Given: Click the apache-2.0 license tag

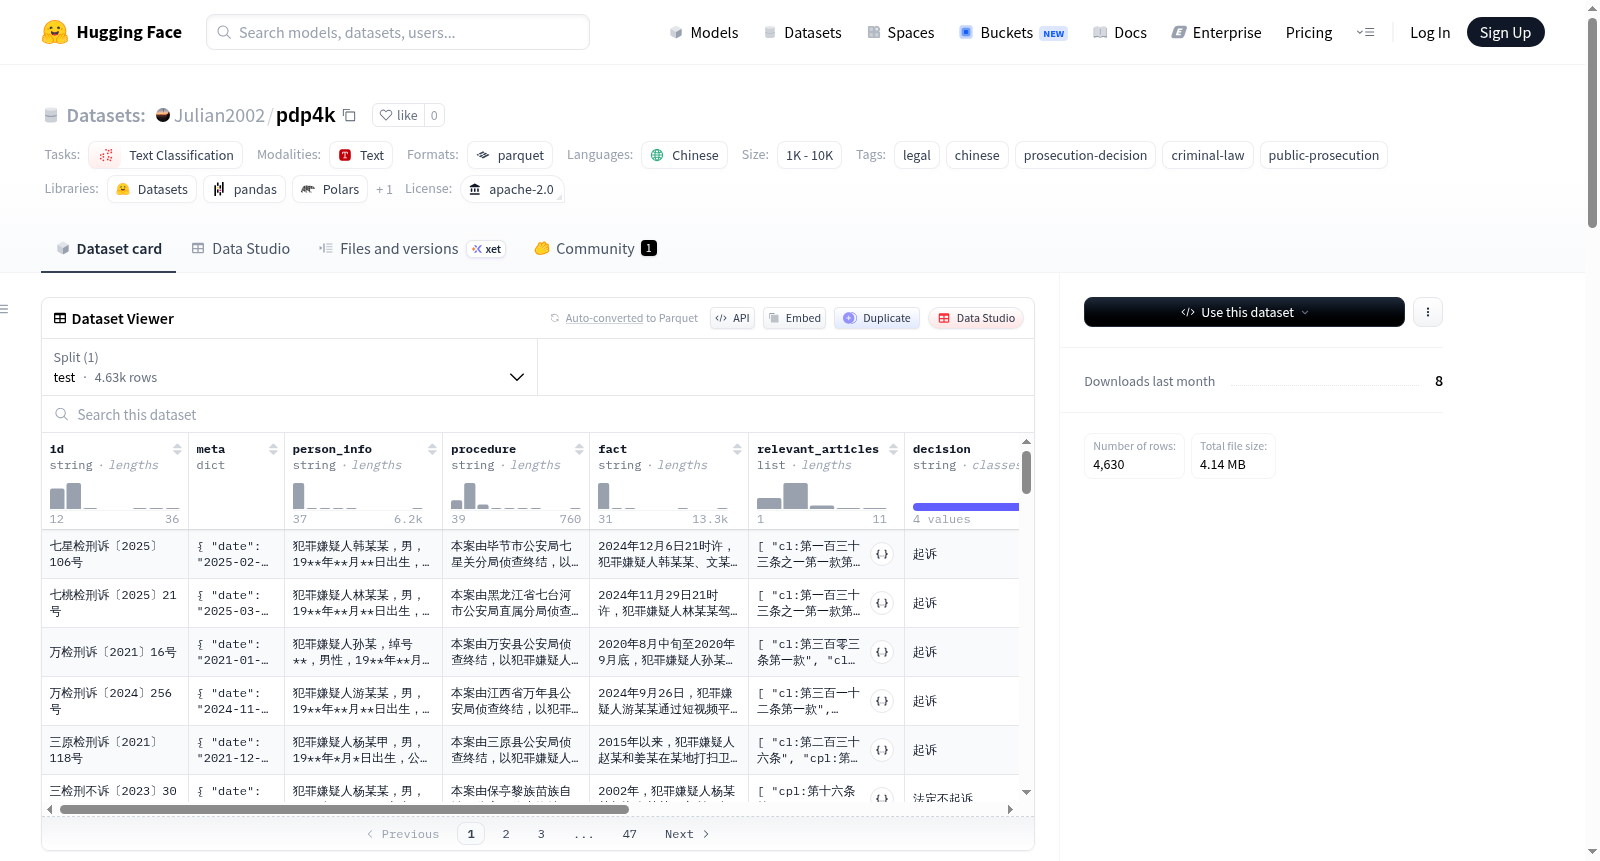Looking at the screenshot, I should click(x=512, y=189).
